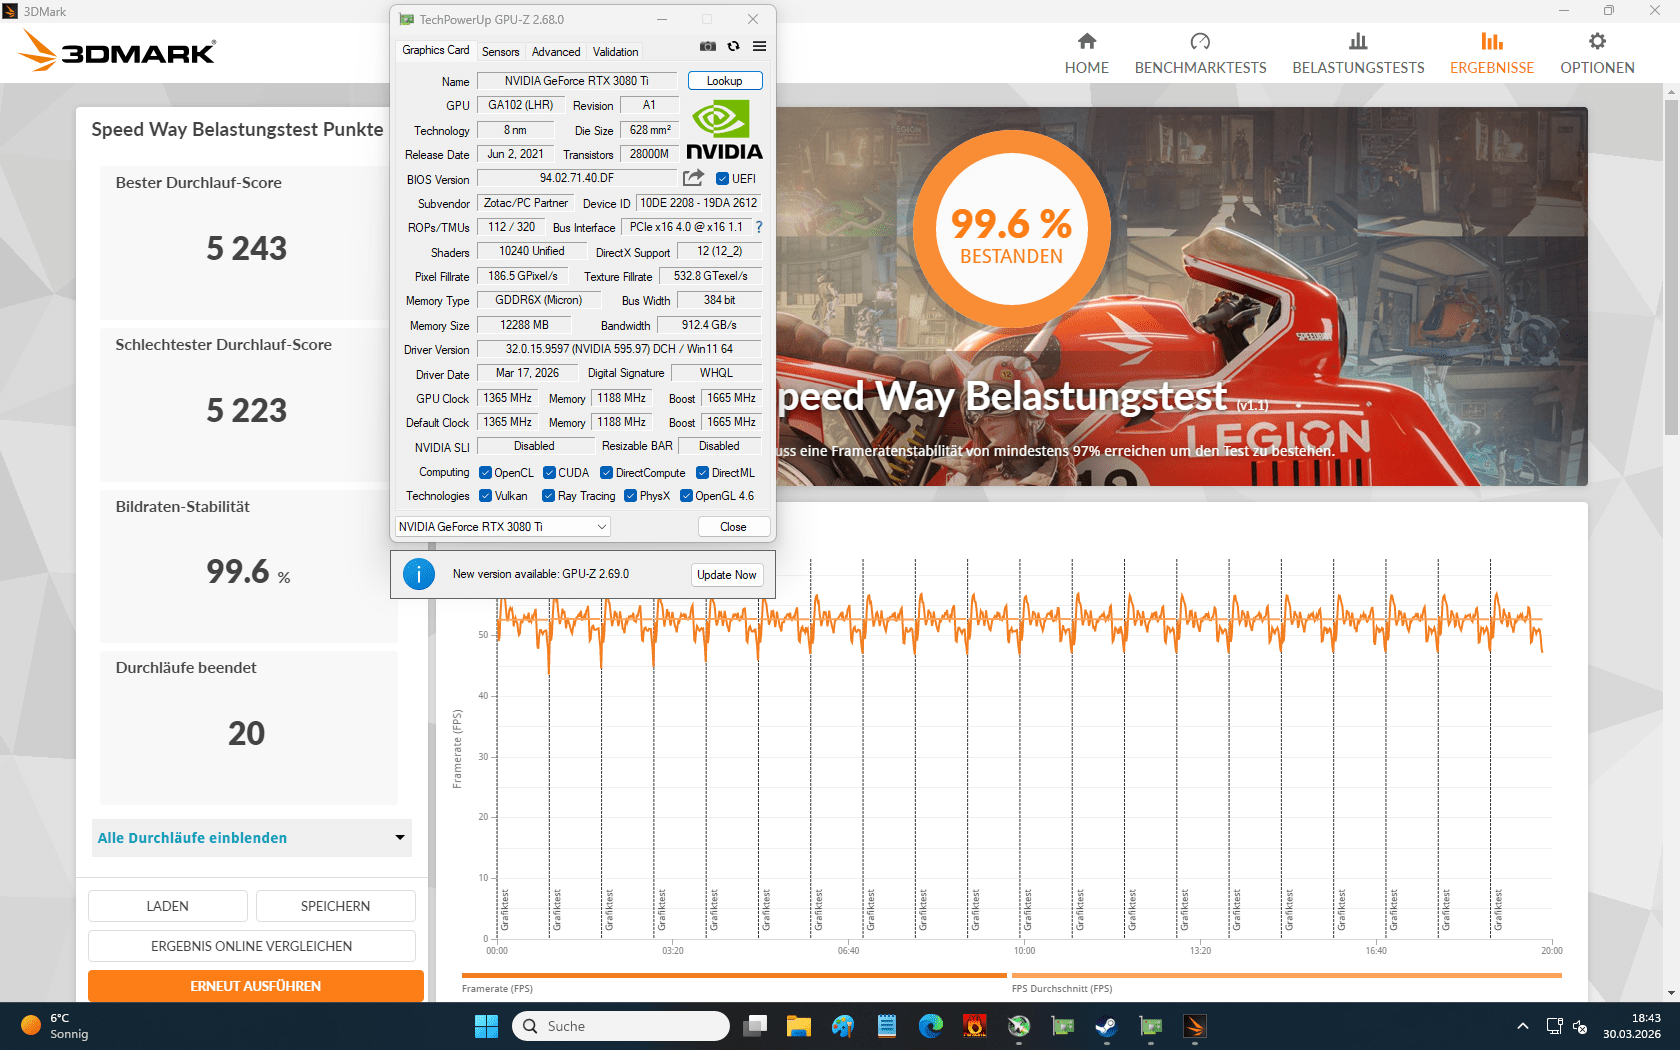Viewport: 1680px width, 1050px height.
Task: Show hidden tray icons with the chevron
Action: point(1522,1026)
